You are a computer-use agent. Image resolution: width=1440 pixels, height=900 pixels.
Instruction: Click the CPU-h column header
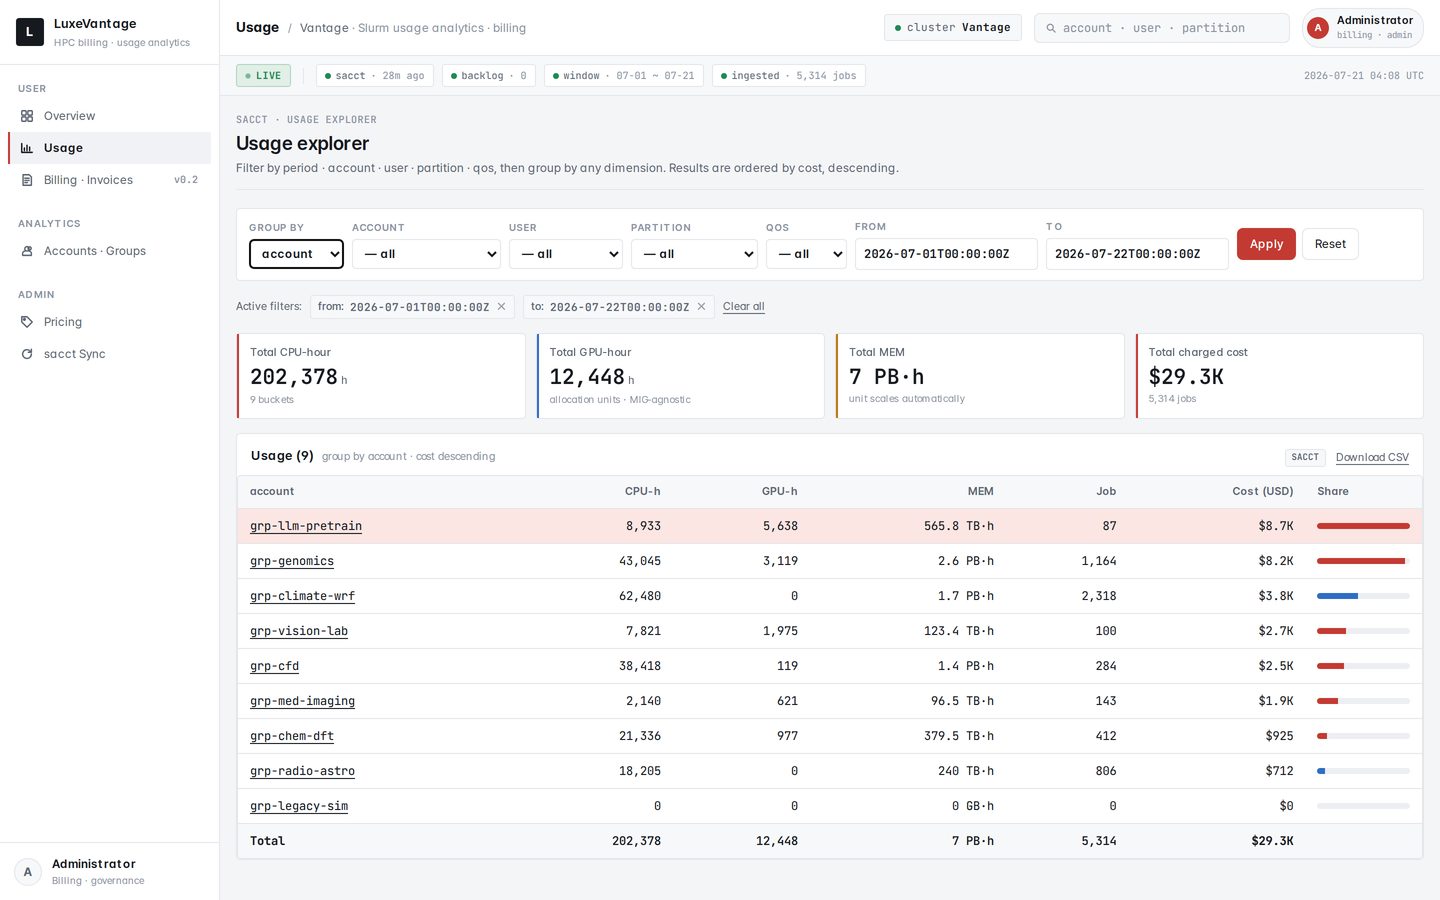click(642, 492)
